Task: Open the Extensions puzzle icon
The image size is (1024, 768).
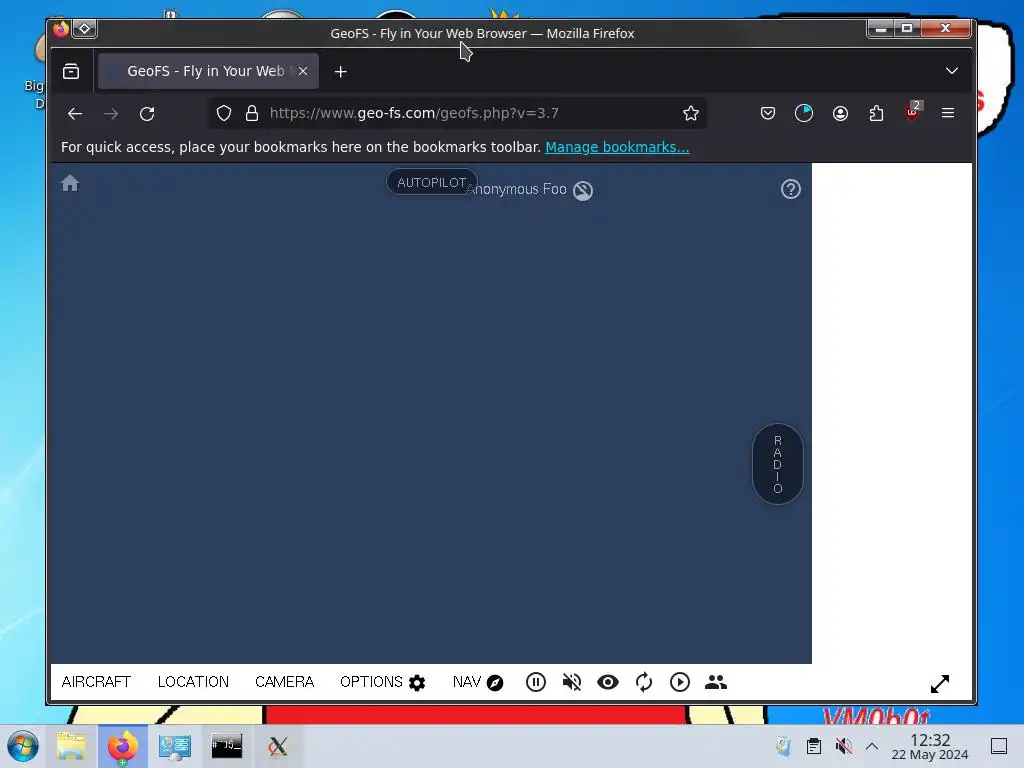Action: [876, 114]
